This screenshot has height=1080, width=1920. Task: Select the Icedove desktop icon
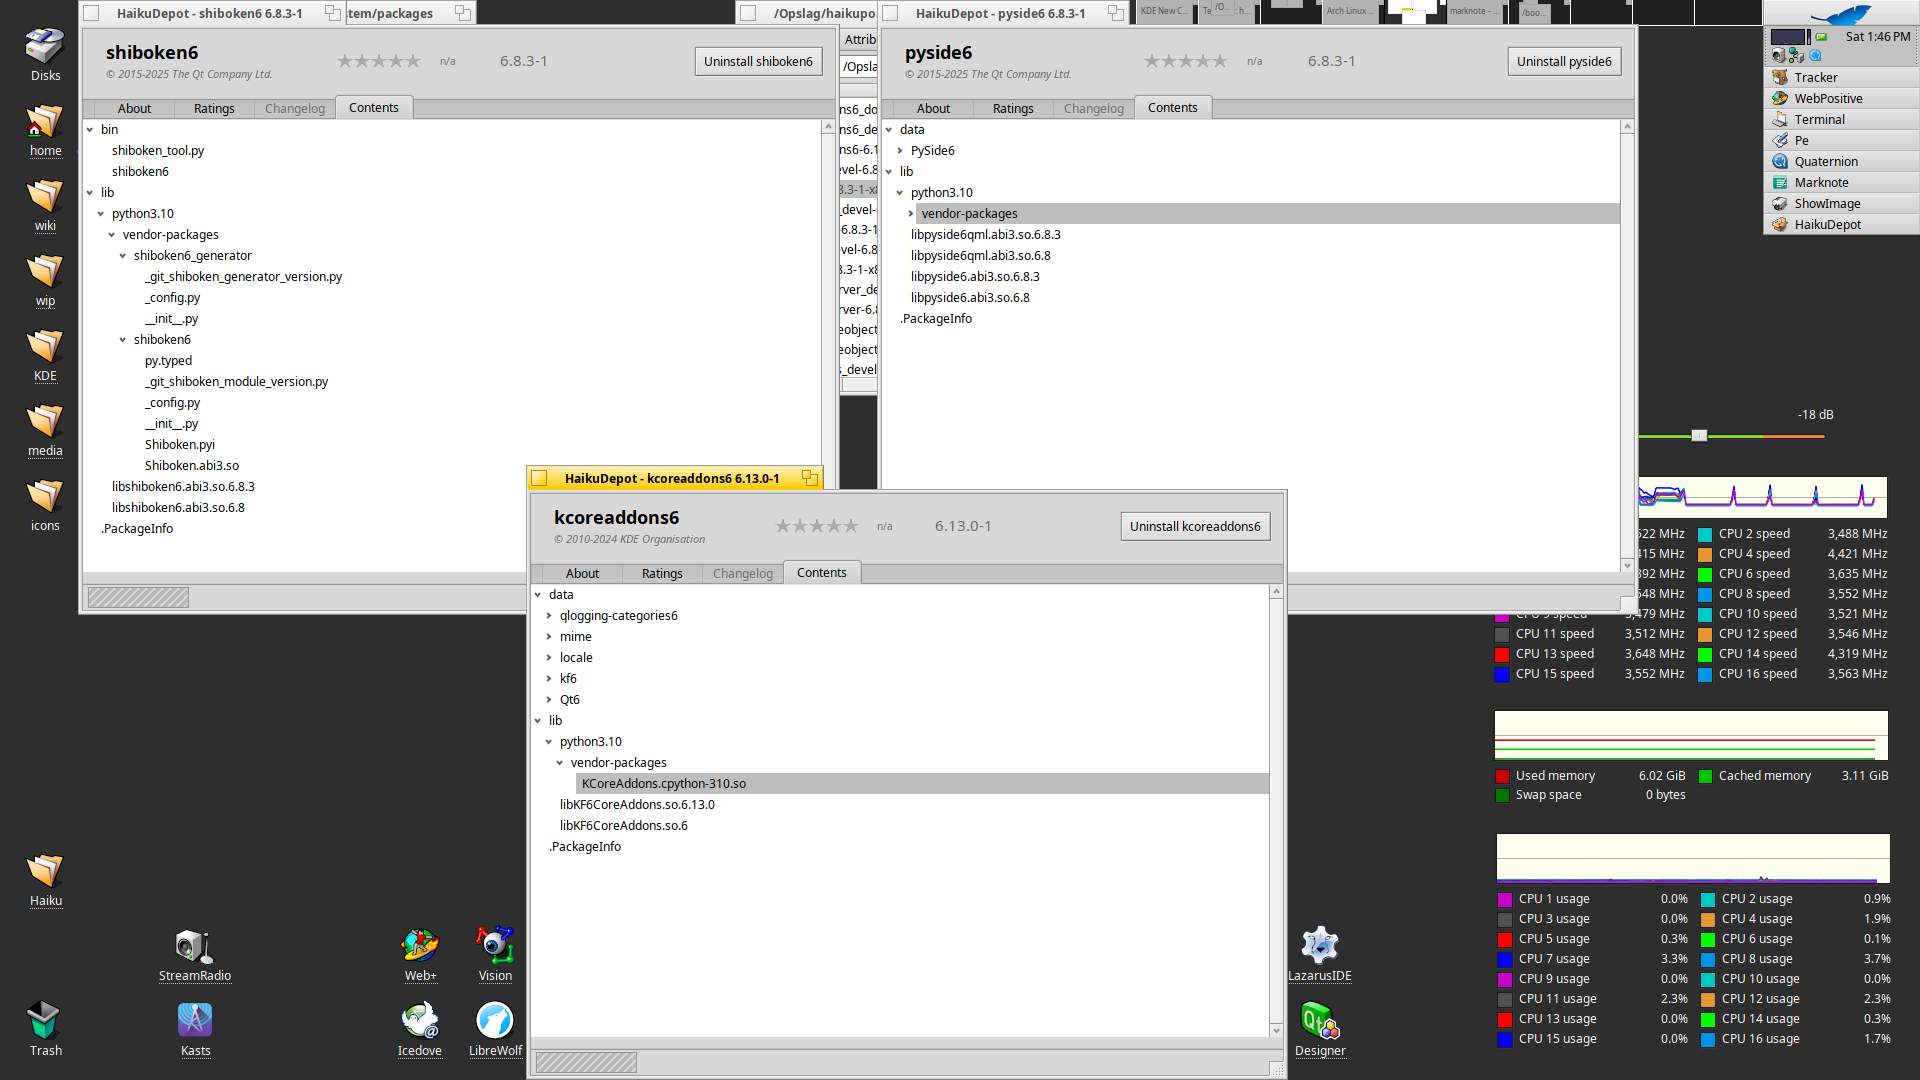(x=420, y=1029)
